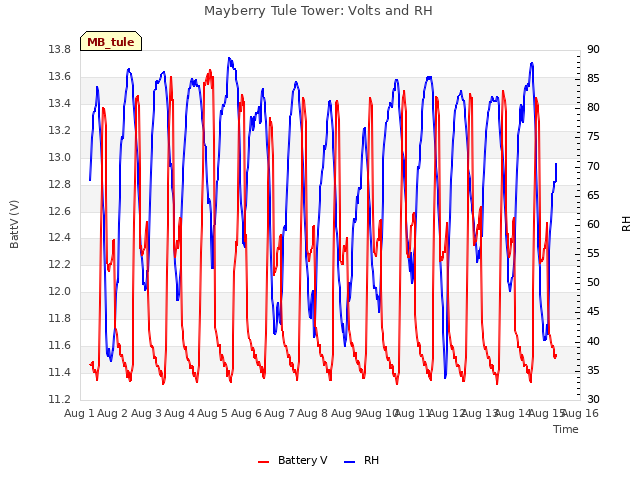
Task: Click the Aug 3 date label
Action: [x=146, y=413]
